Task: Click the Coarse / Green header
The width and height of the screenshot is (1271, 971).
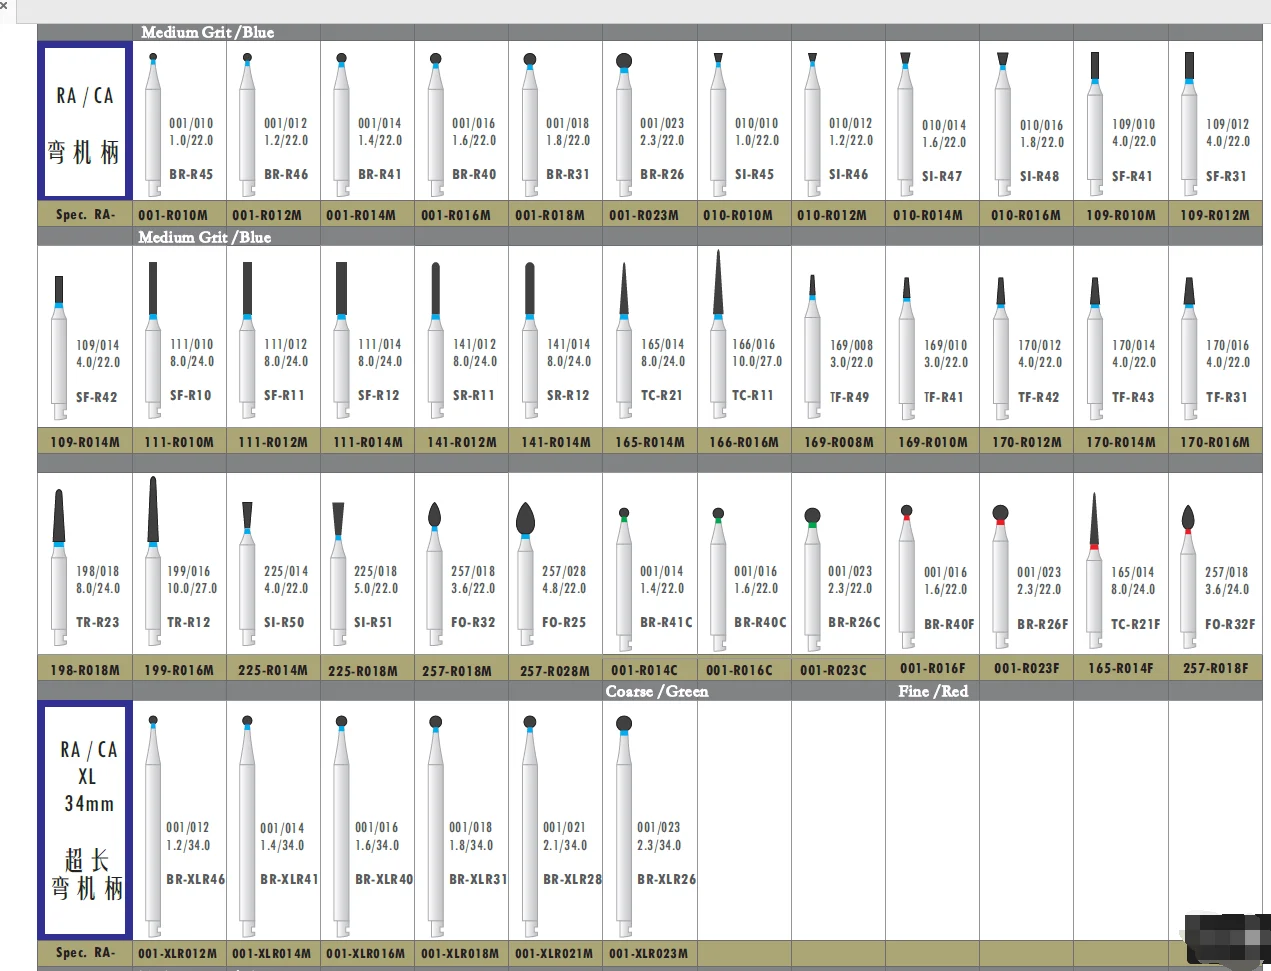Action: coord(657,691)
